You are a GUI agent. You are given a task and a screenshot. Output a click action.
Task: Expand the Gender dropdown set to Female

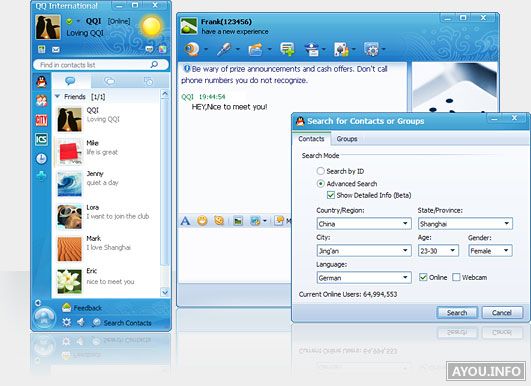point(490,251)
